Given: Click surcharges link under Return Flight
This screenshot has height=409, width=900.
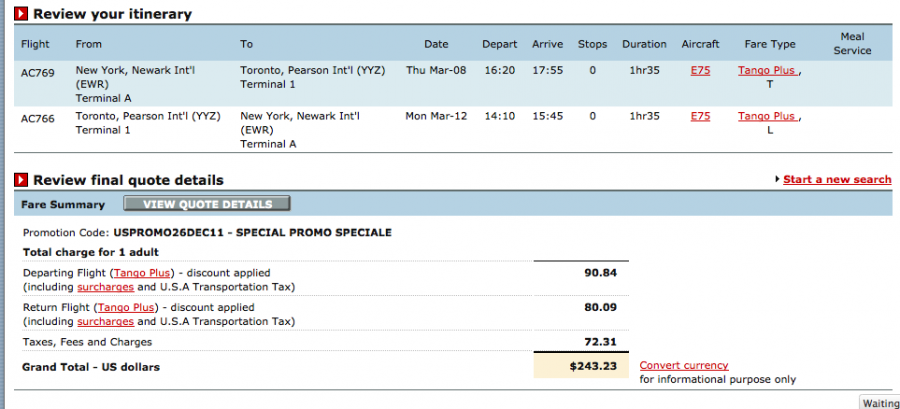Looking at the screenshot, I should pyautogui.click(x=105, y=322).
